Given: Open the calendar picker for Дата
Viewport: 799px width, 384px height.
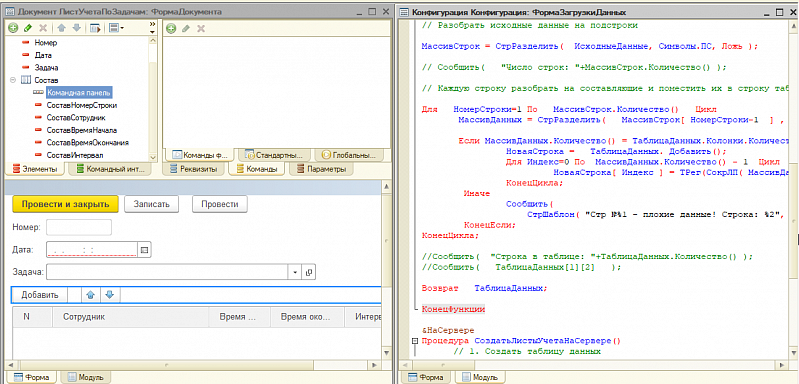Looking at the screenshot, I should pyautogui.click(x=145, y=250).
